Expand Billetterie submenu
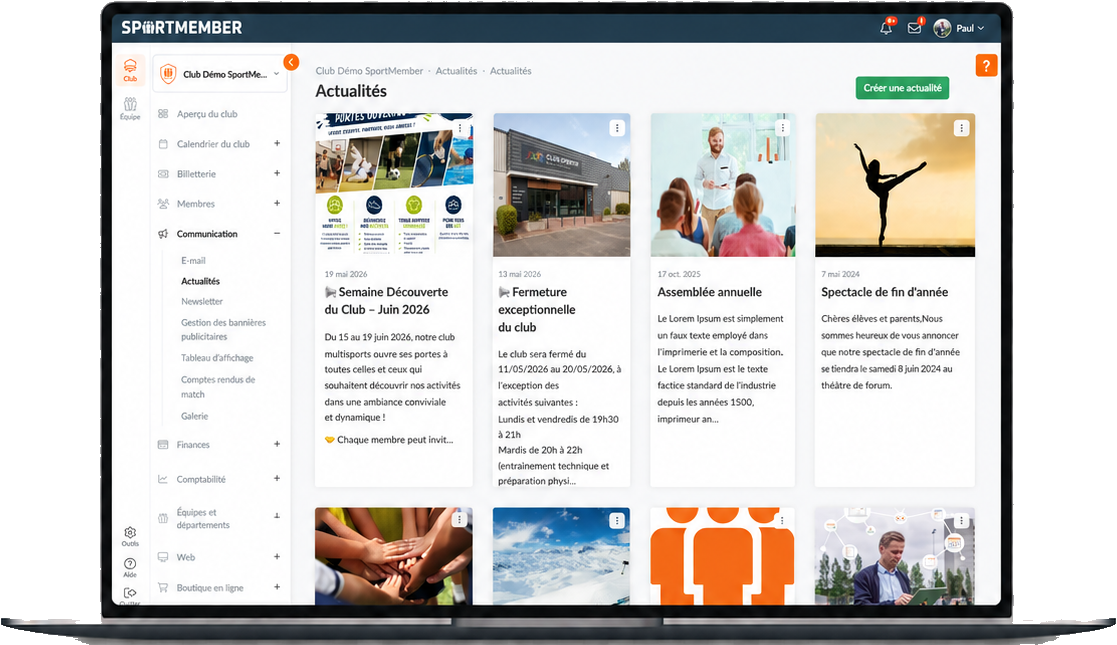 (x=277, y=173)
